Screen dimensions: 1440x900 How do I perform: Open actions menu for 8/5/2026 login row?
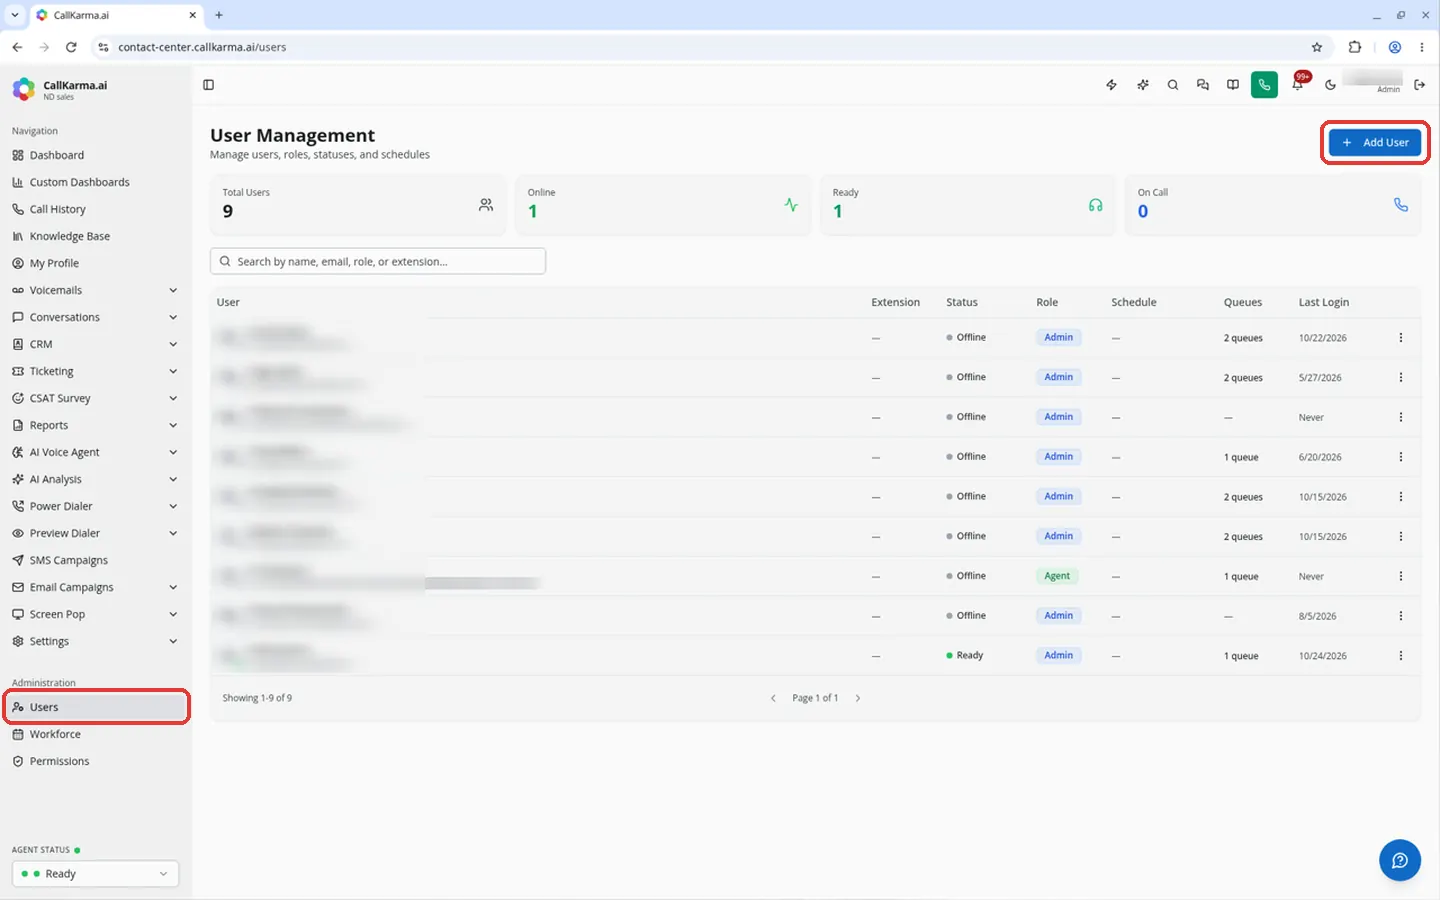1400,616
